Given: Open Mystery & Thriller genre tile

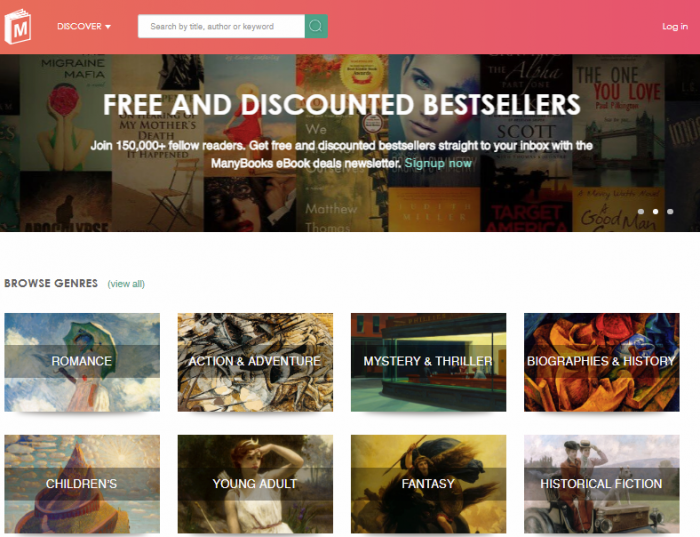Looking at the screenshot, I should coord(429,362).
